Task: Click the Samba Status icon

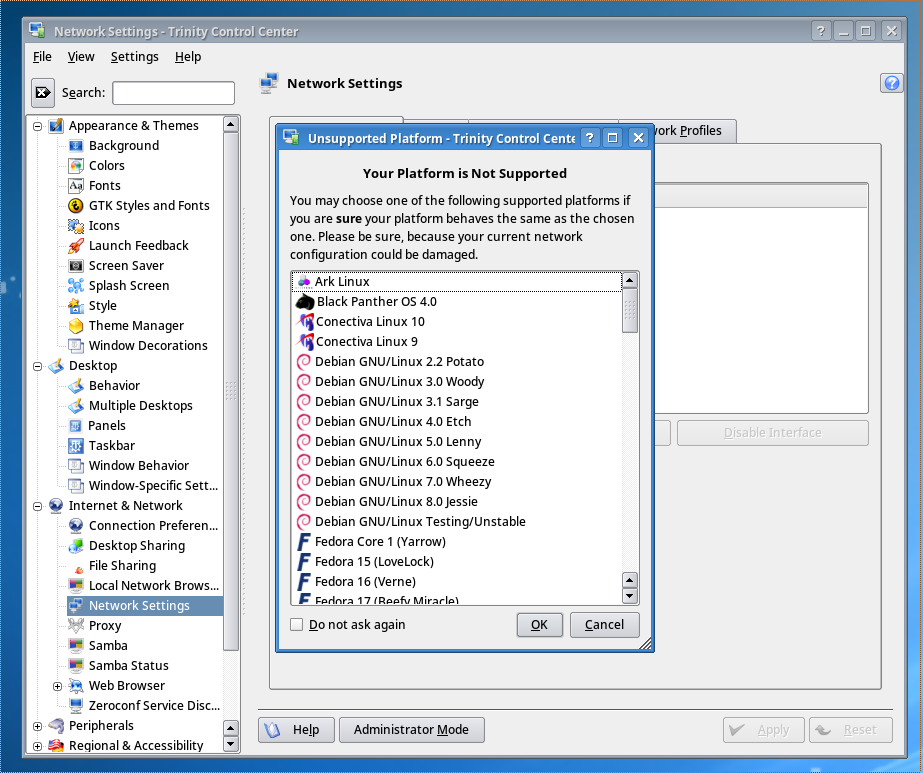Action: 76,666
